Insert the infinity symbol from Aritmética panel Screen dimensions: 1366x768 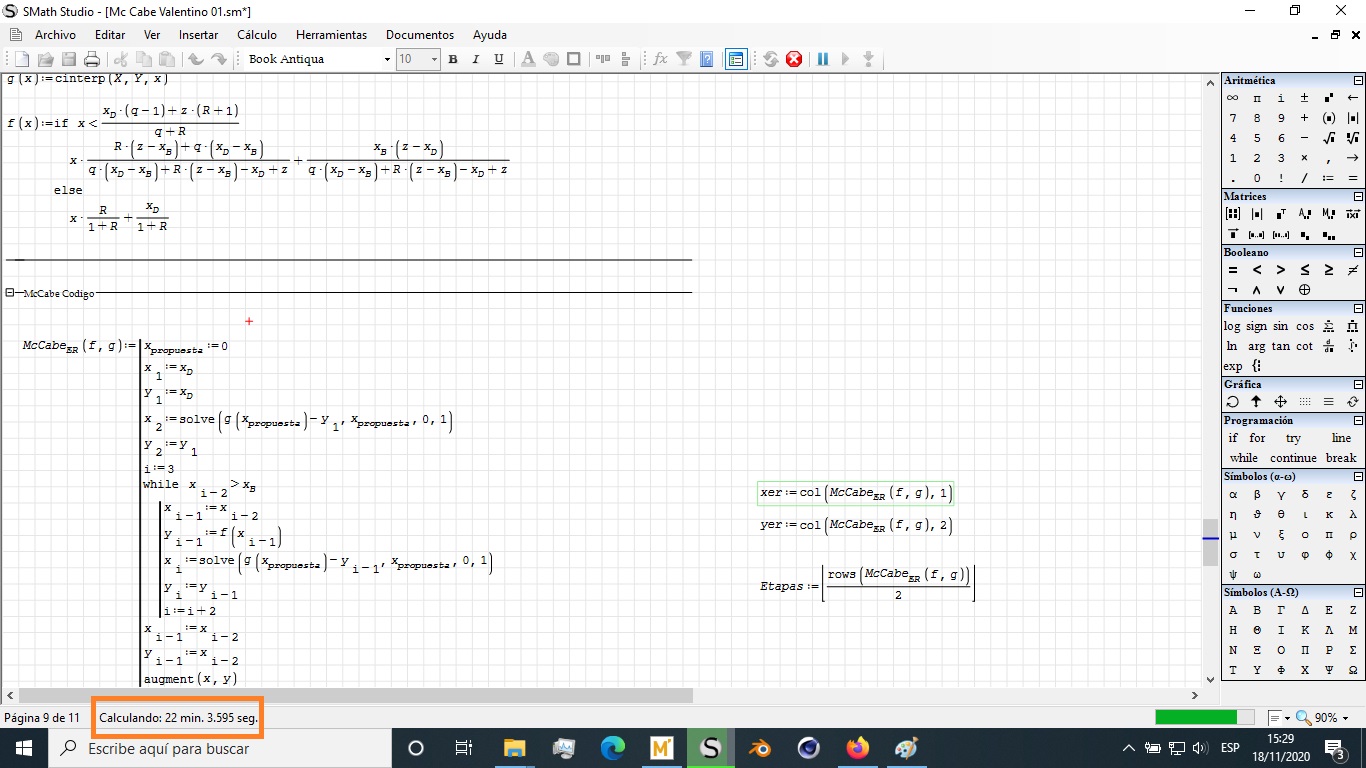[1233, 98]
